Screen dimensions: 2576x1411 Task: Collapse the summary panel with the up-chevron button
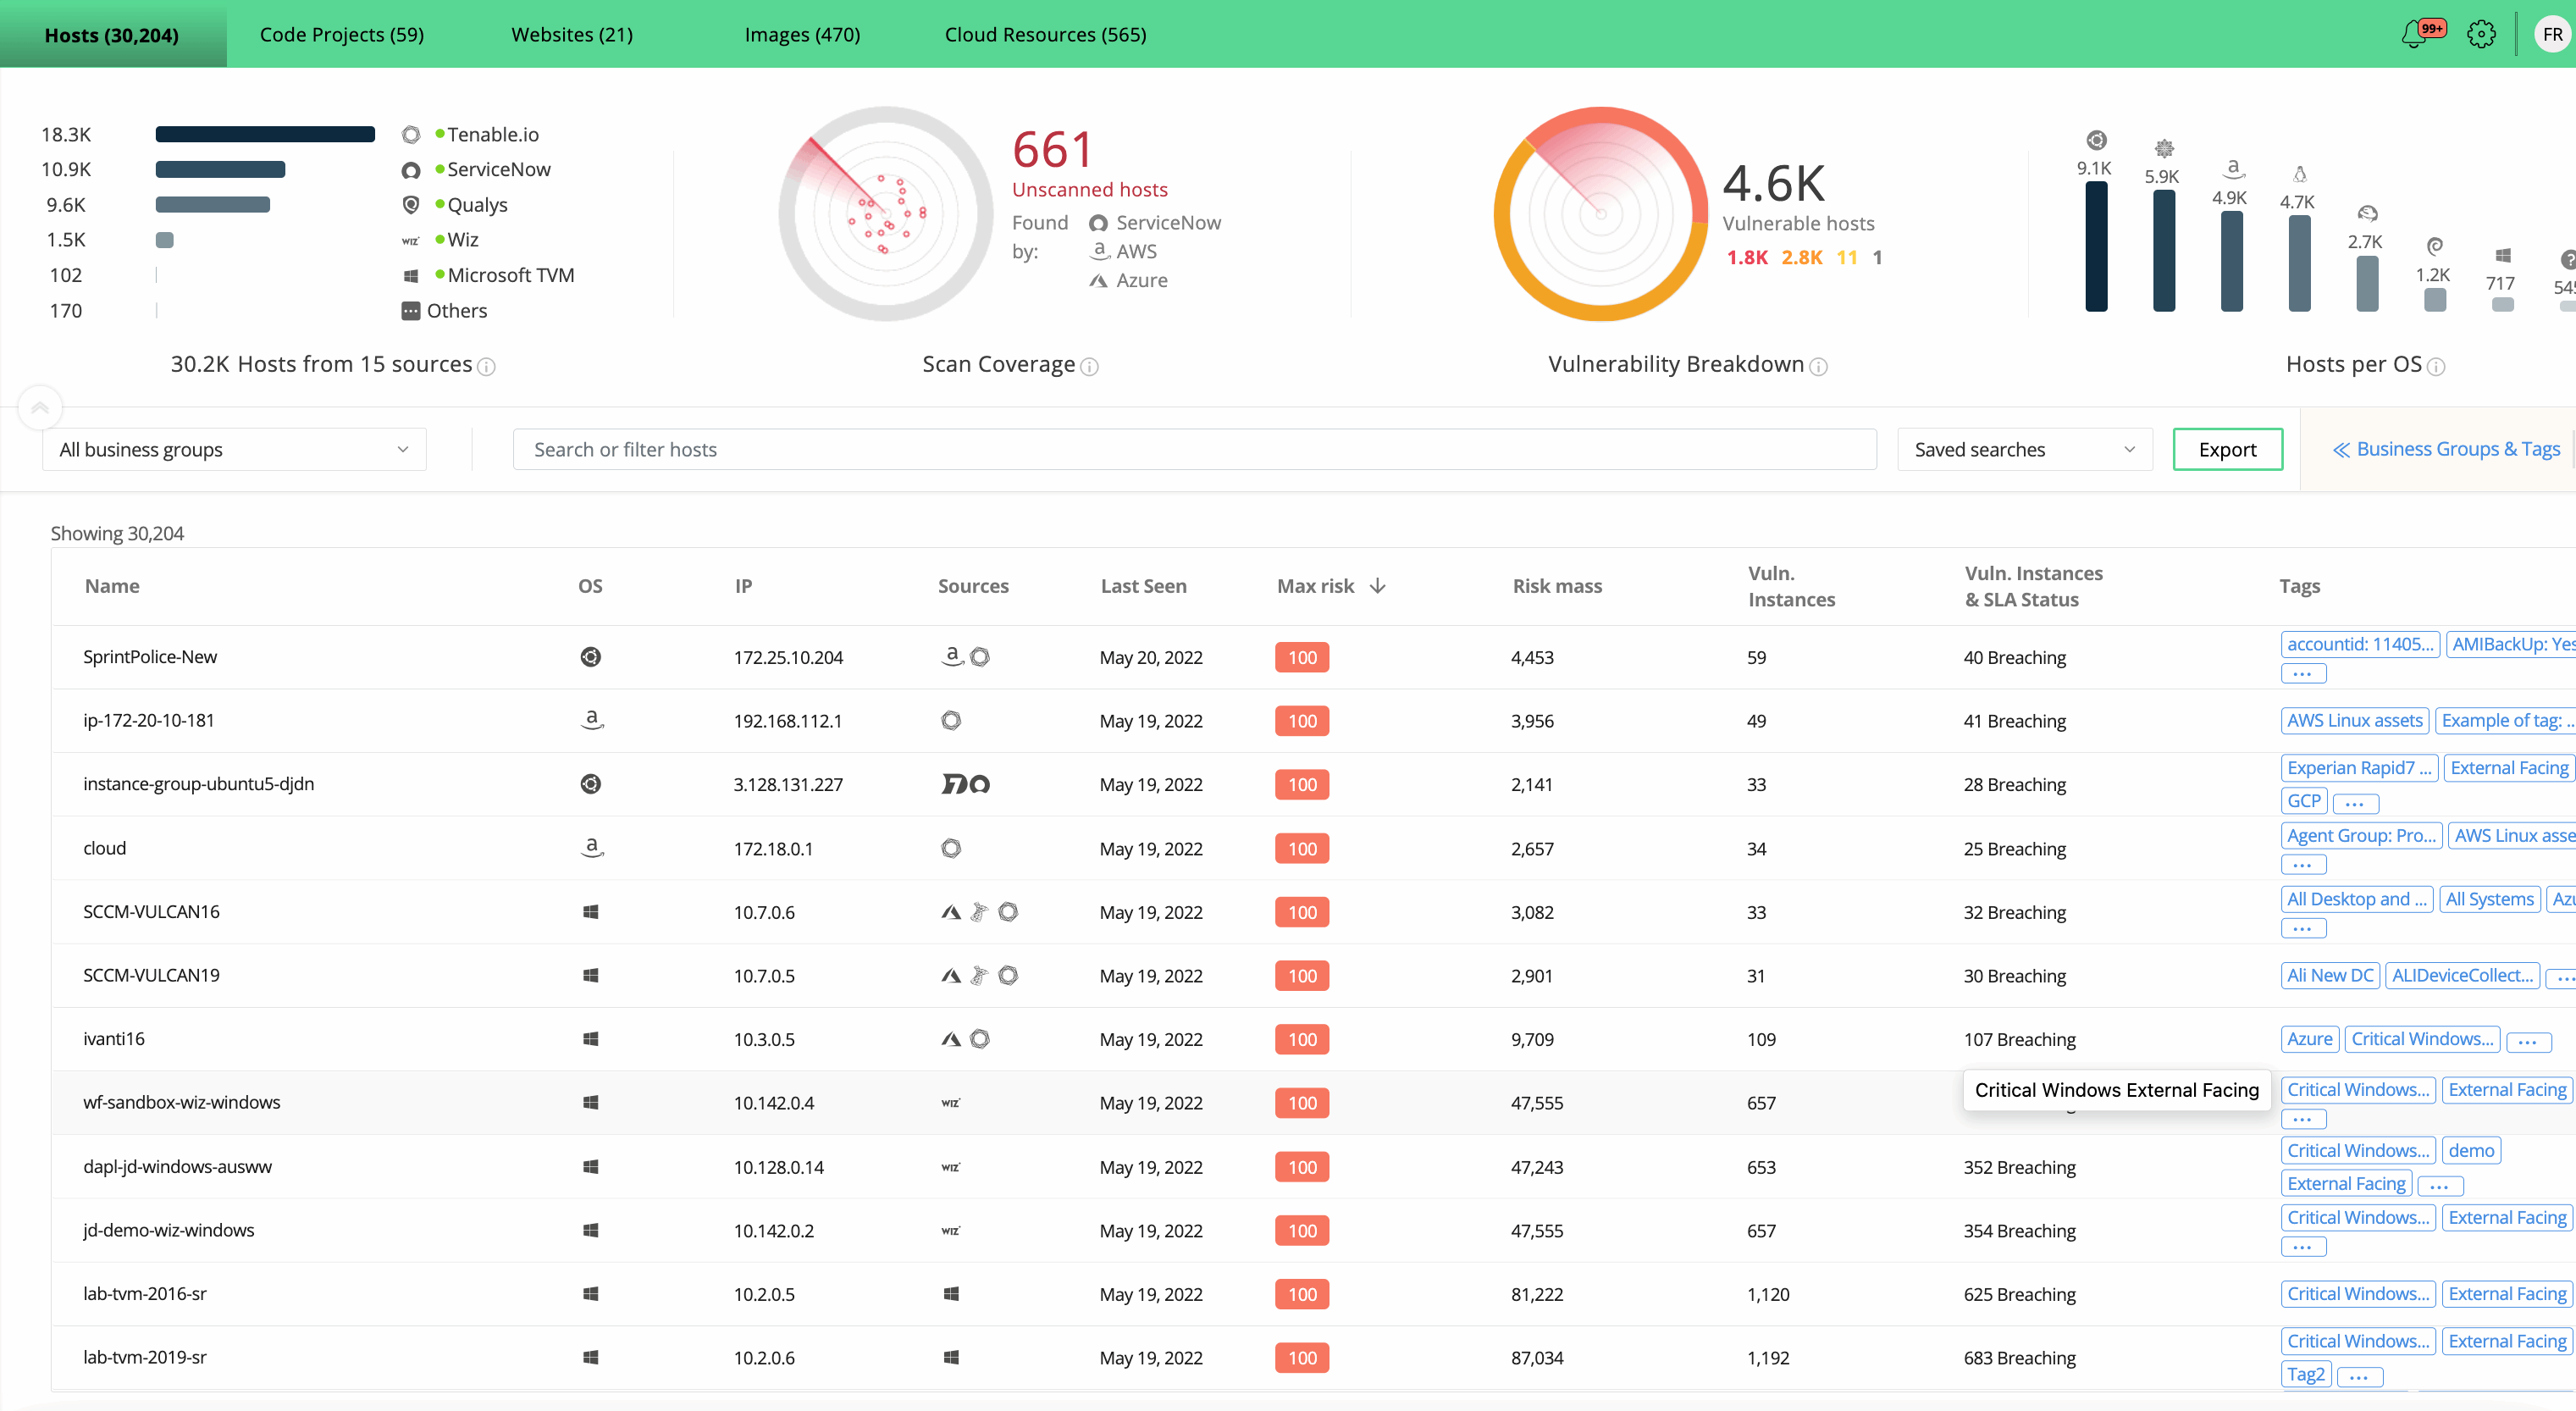[x=40, y=407]
